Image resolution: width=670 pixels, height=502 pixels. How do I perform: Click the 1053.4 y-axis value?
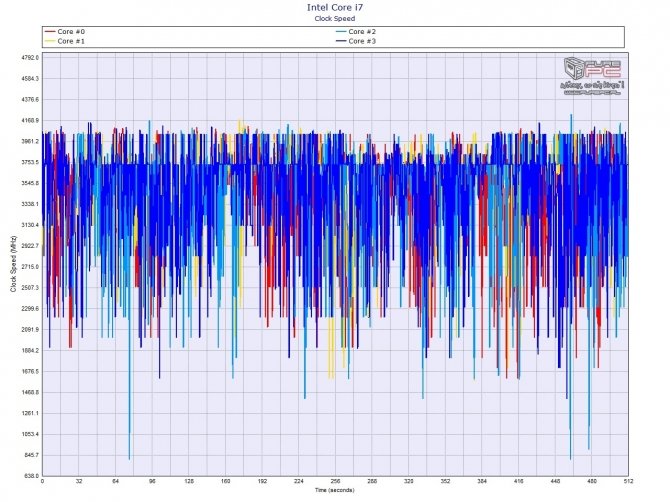[x=31, y=434]
